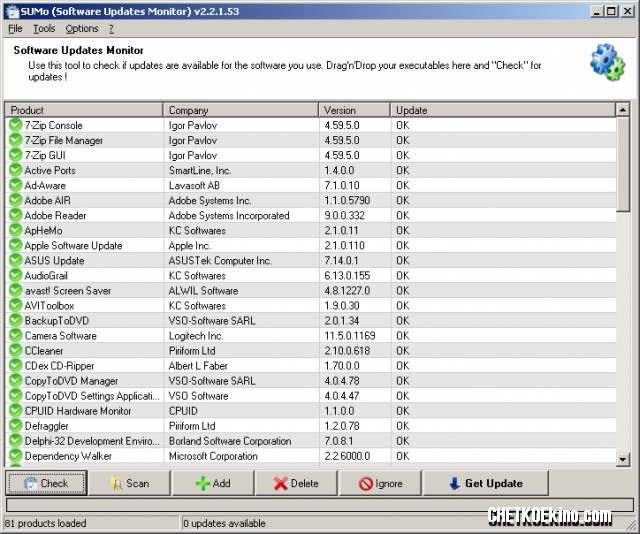Sort list by the Version column header
Image resolution: width=640 pixels, height=534 pixels.
point(355,110)
